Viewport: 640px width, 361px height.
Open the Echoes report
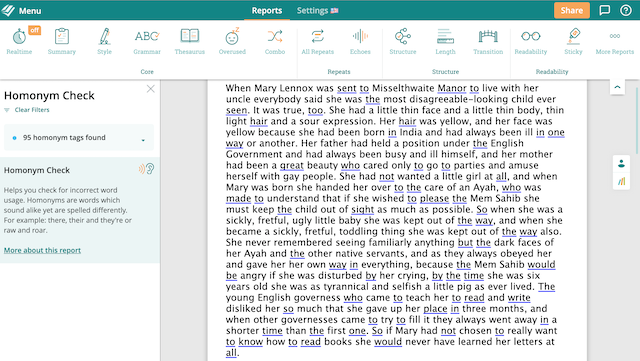[360, 41]
